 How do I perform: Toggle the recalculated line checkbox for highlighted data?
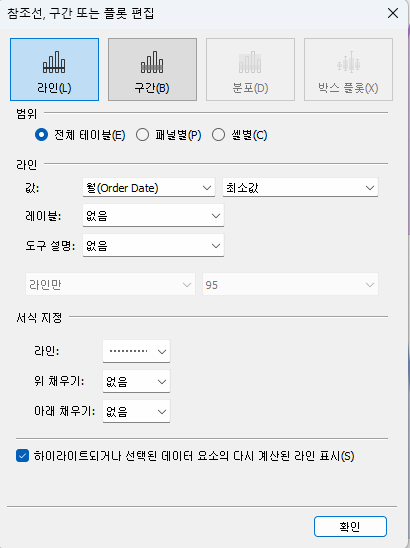(22, 456)
